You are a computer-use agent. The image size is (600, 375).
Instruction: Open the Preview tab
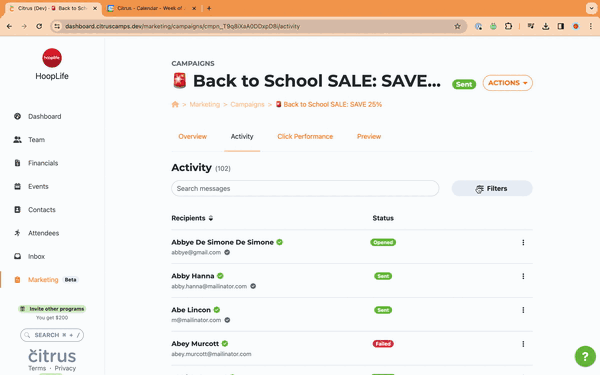tap(369, 137)
